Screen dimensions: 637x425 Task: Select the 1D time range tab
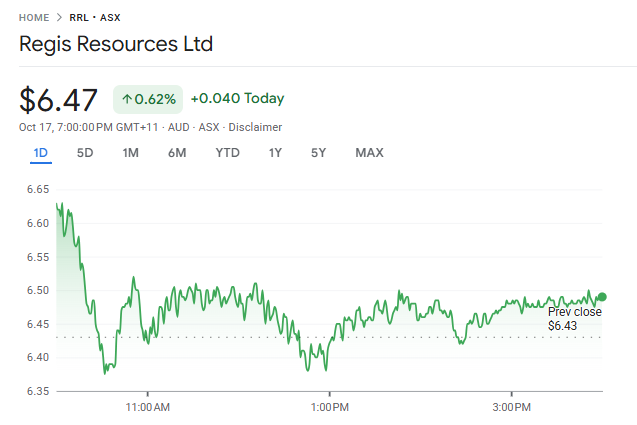41,153
